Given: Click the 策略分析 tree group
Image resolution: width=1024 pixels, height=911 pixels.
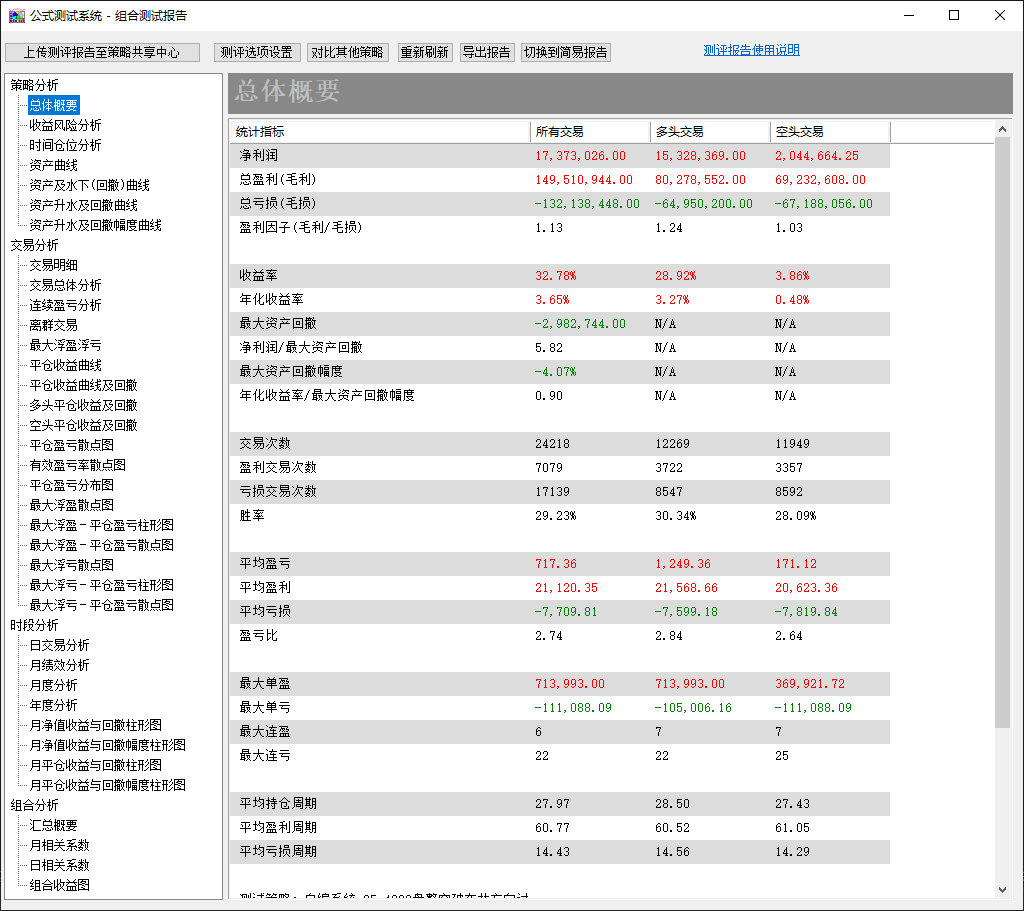Looking at the screenshot, I should tap(35, 85).
